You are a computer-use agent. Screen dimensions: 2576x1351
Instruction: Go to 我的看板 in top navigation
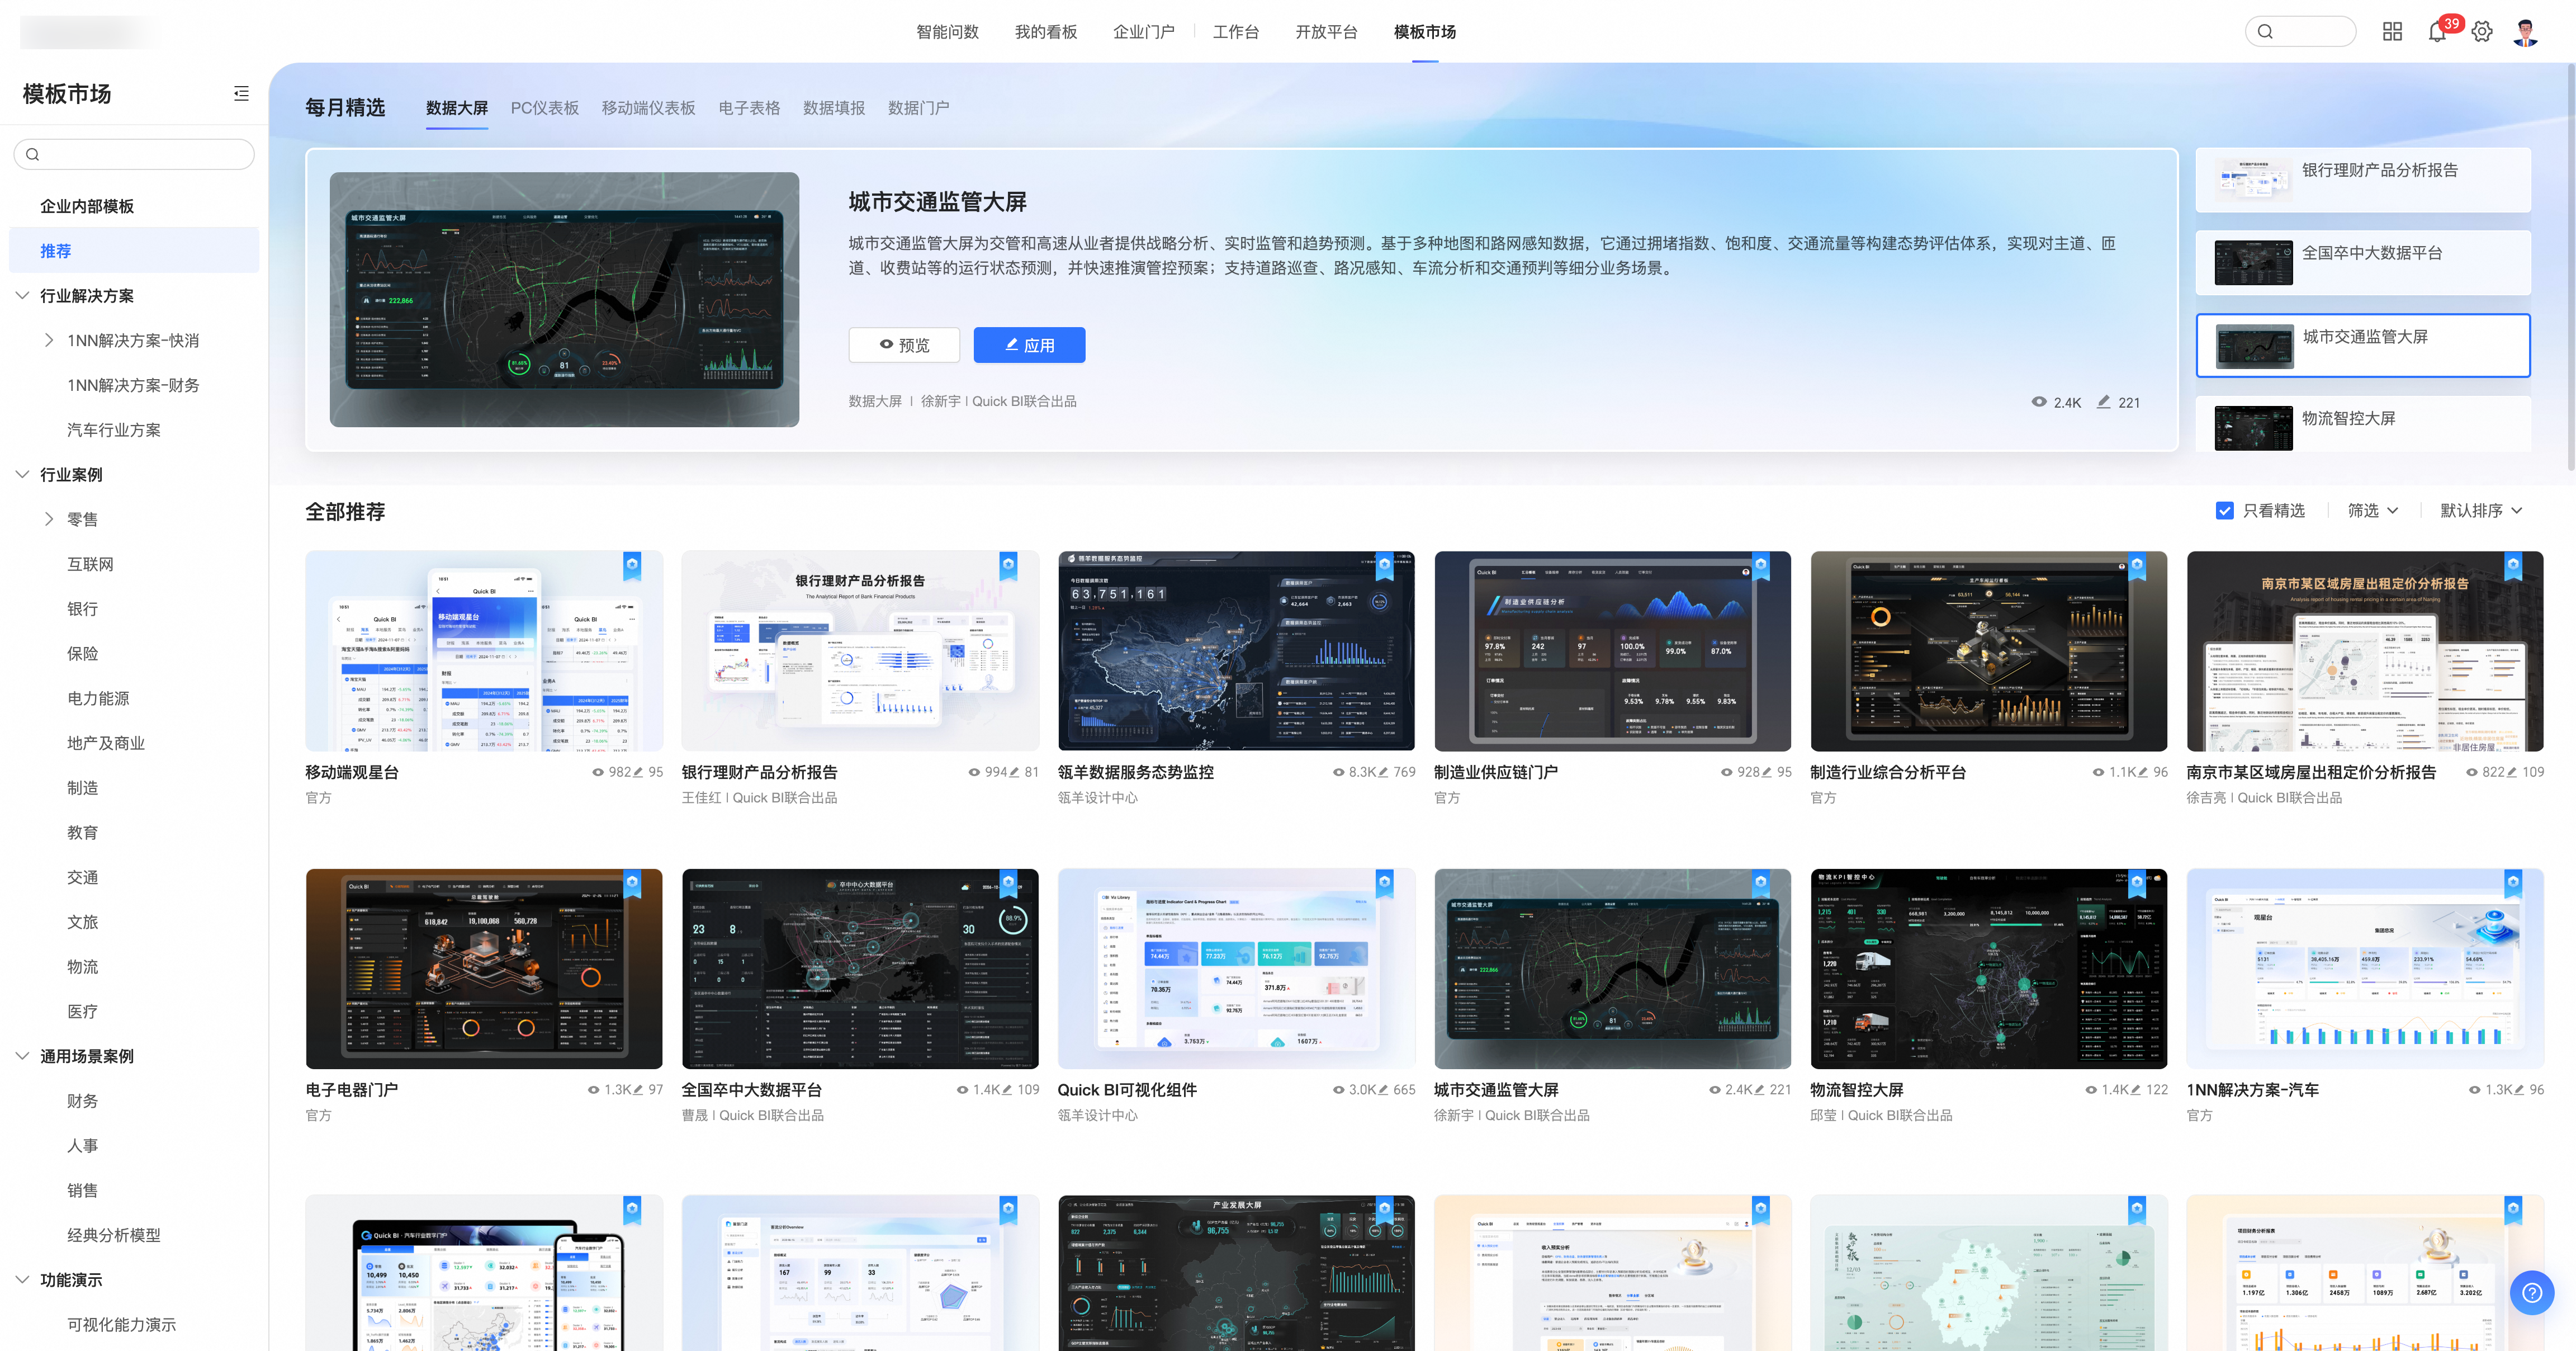pyautogui.click(x=1046, y=32)
